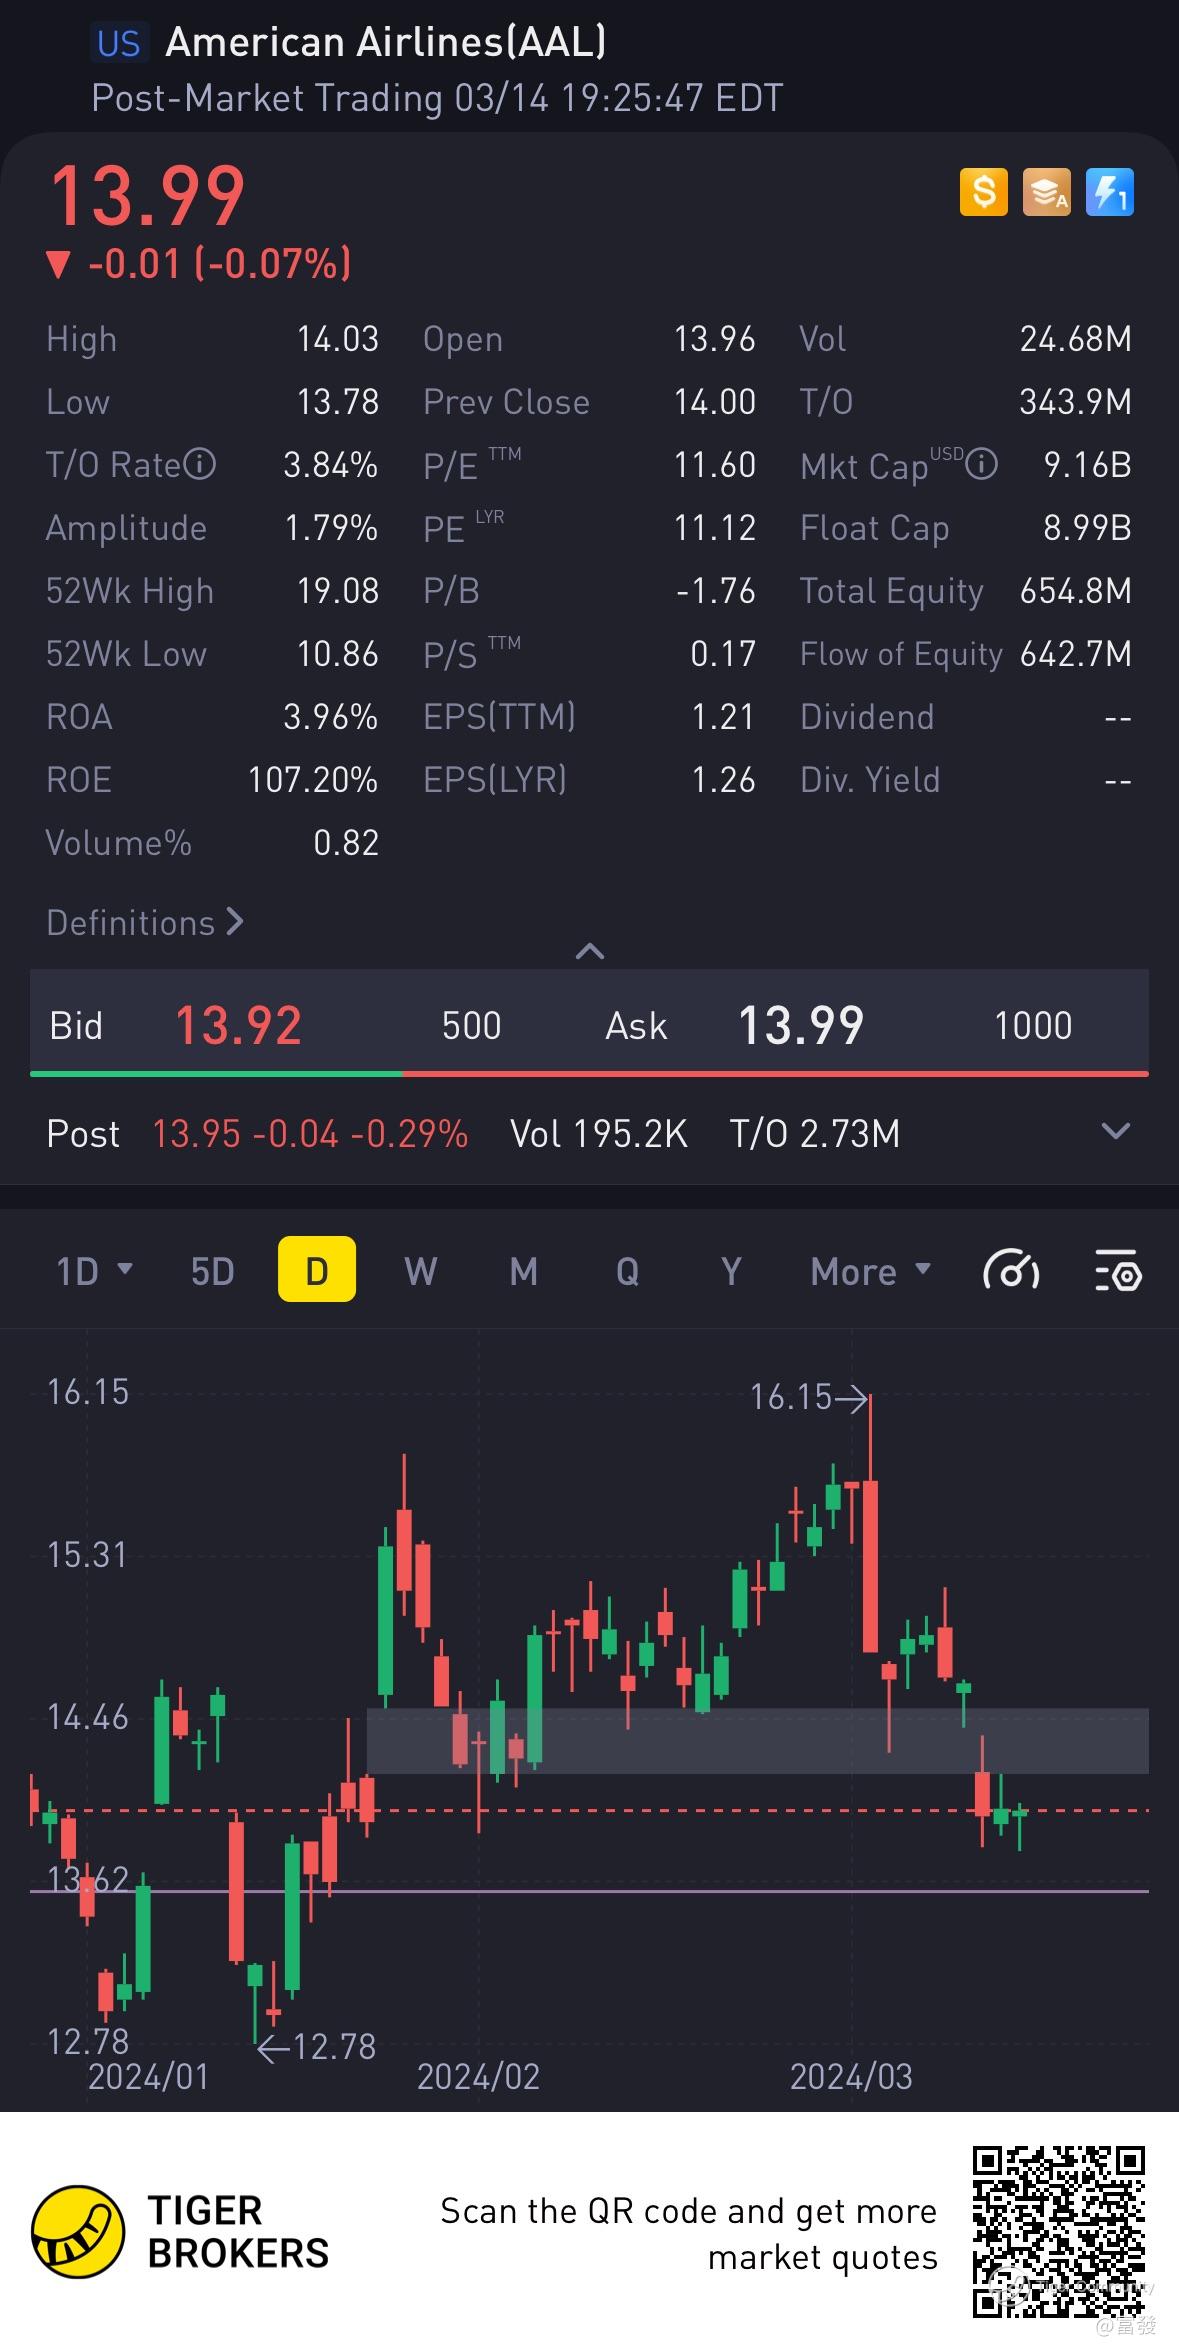The height and width of the screenshot is (2352, 1179).
Task: Tap the 2024/02 date label on chart
Action: (478, 2077)
